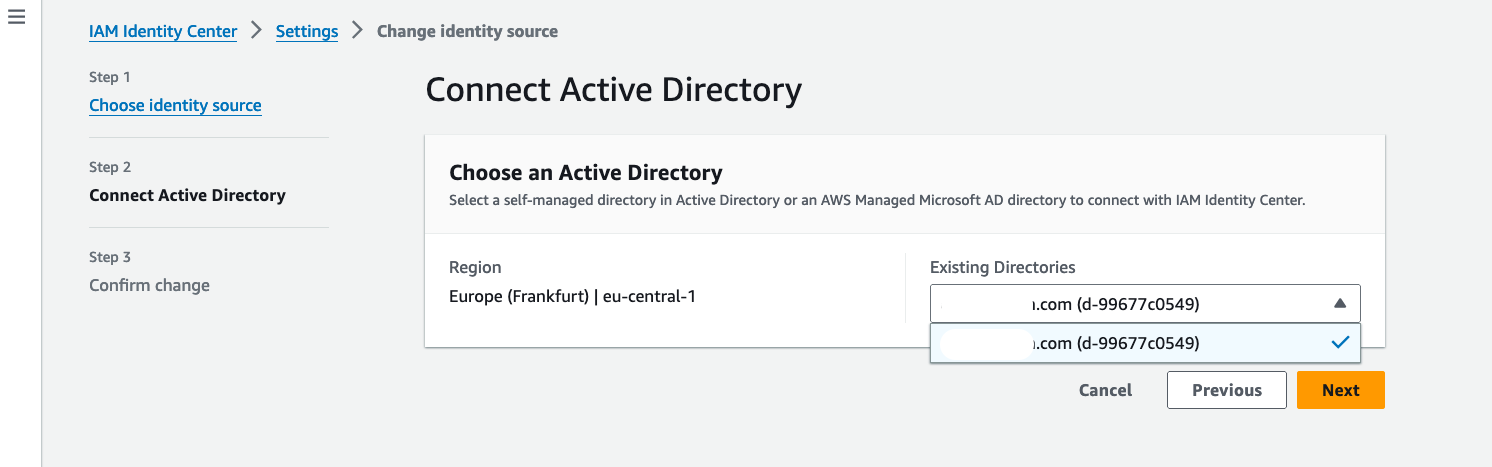This screenshot has height=467, width=1492.
Task: Click the chevron after Settings breadcrumb
Action: 357,31
